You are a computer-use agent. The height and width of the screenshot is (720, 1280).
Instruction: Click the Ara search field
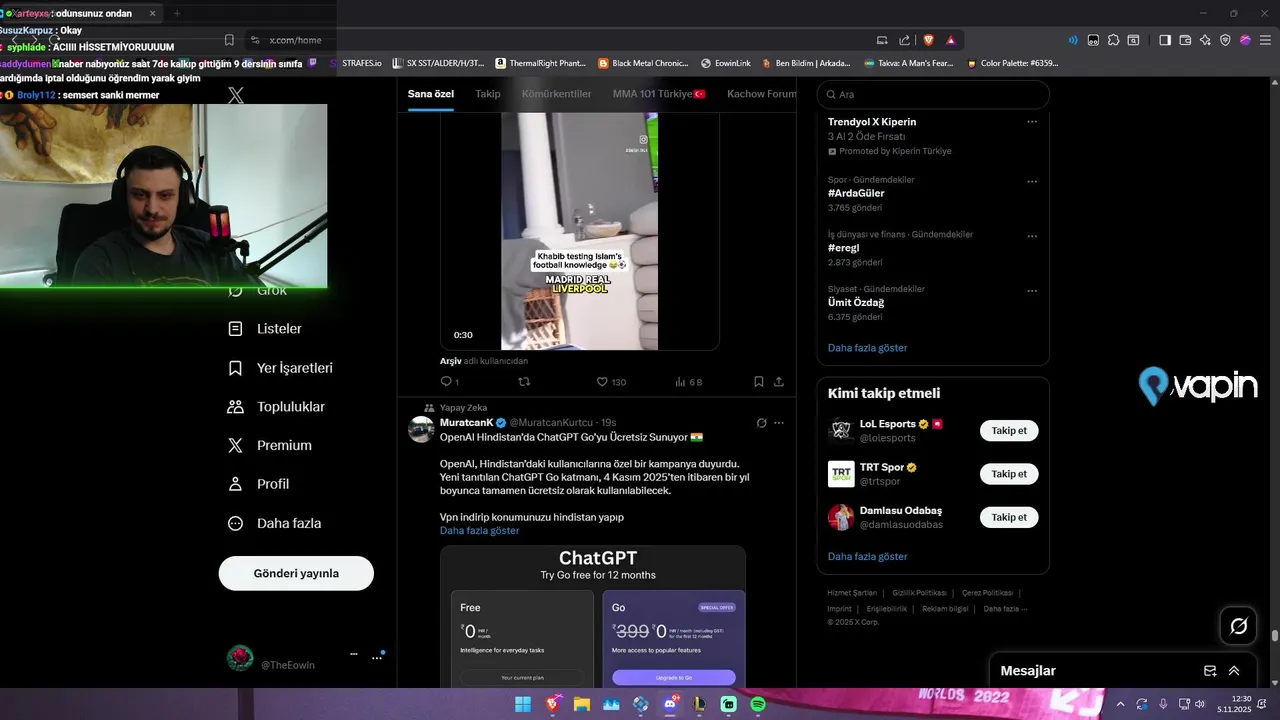pos(933,94)
